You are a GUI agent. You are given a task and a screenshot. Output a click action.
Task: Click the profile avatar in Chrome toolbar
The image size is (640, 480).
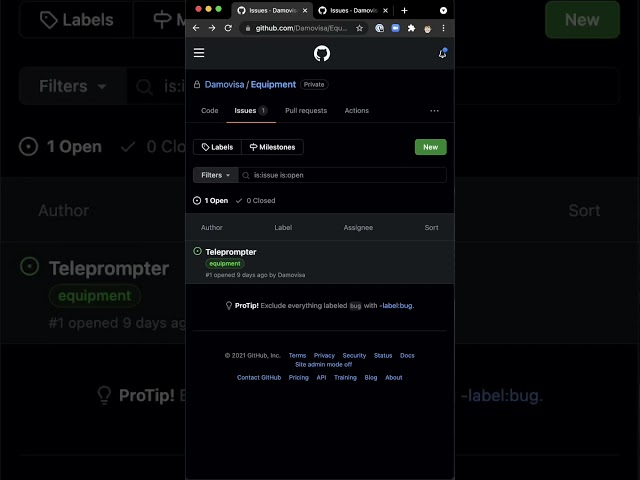427,29
